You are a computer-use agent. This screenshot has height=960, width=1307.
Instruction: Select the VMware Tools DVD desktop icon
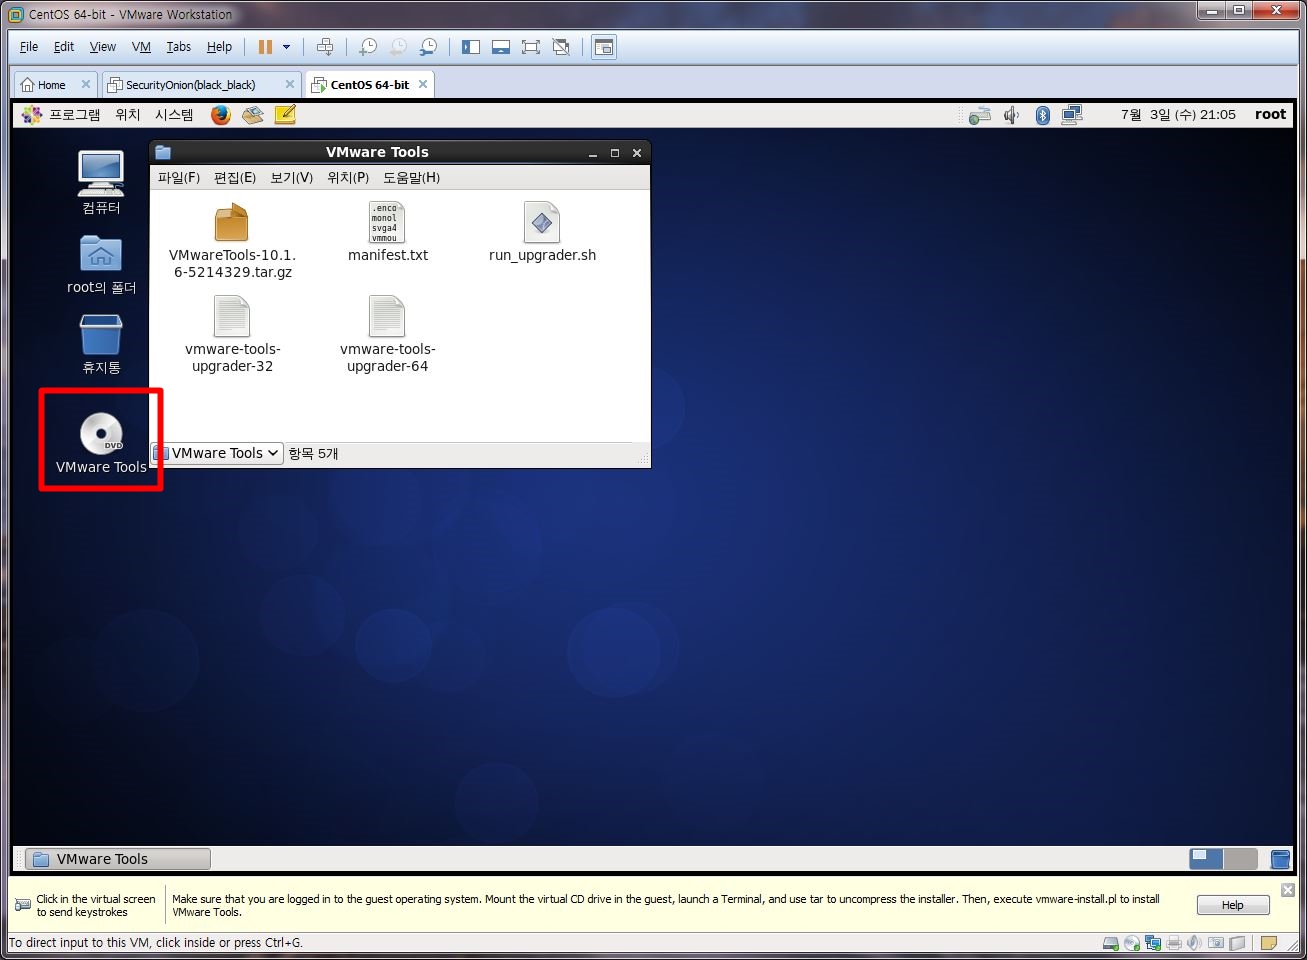click(101, 442)
